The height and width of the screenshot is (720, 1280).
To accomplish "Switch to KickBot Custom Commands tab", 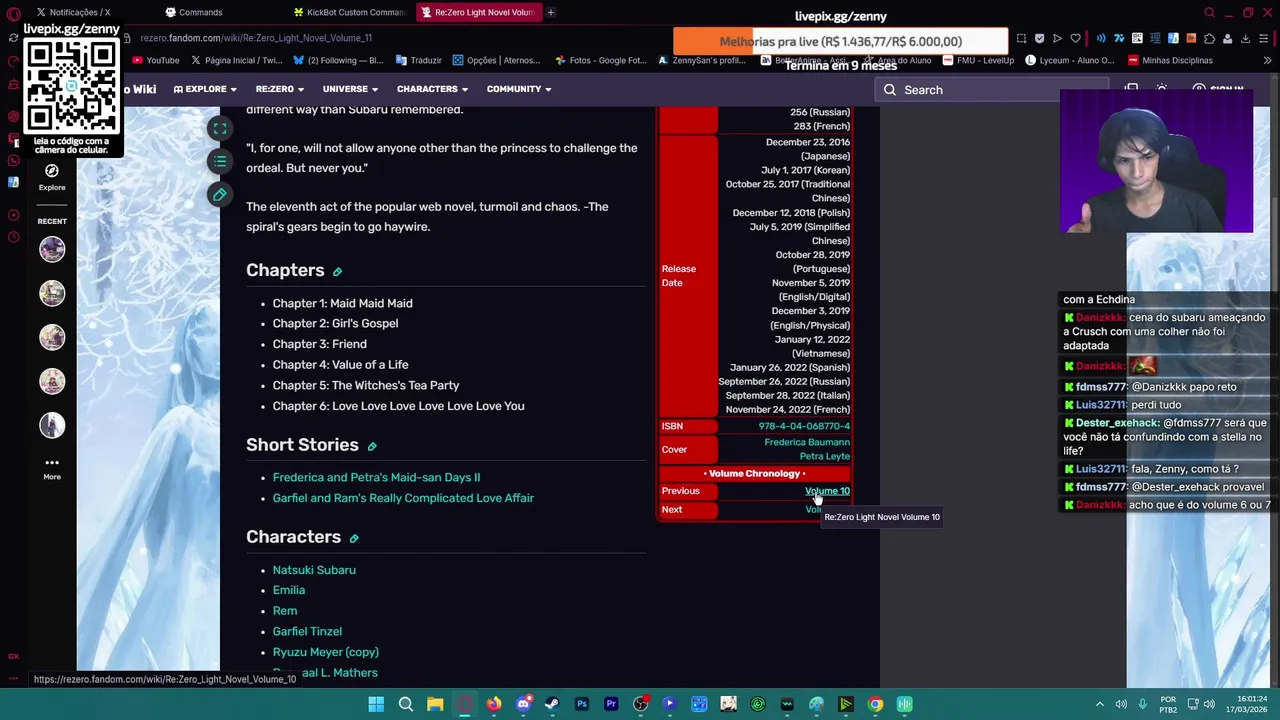I will [x=349, y=12].
